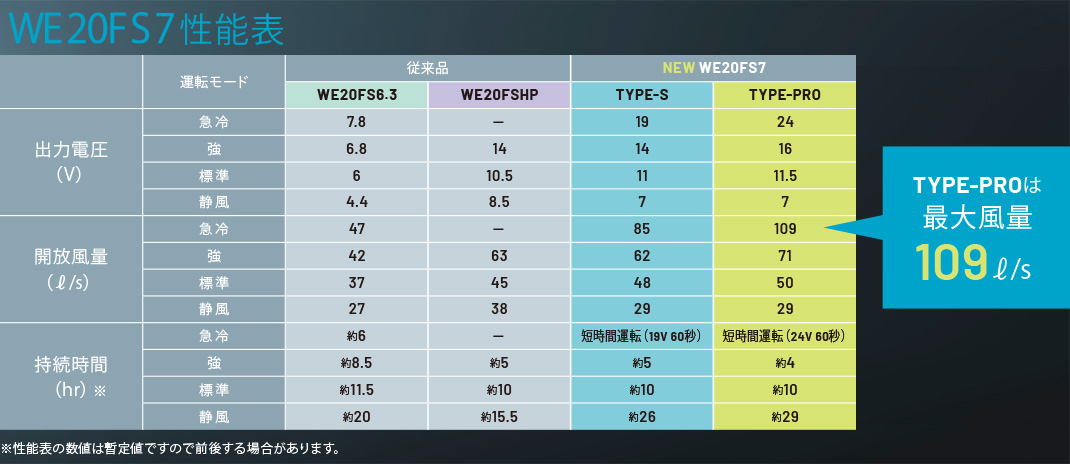
Task: Select the 短時間運転 (19V 60秒) cell
Action: click(641, 336)
